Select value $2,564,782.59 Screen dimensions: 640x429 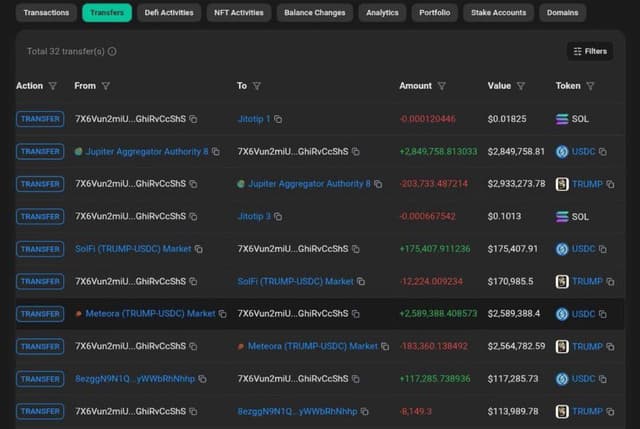tap(516, 347)
